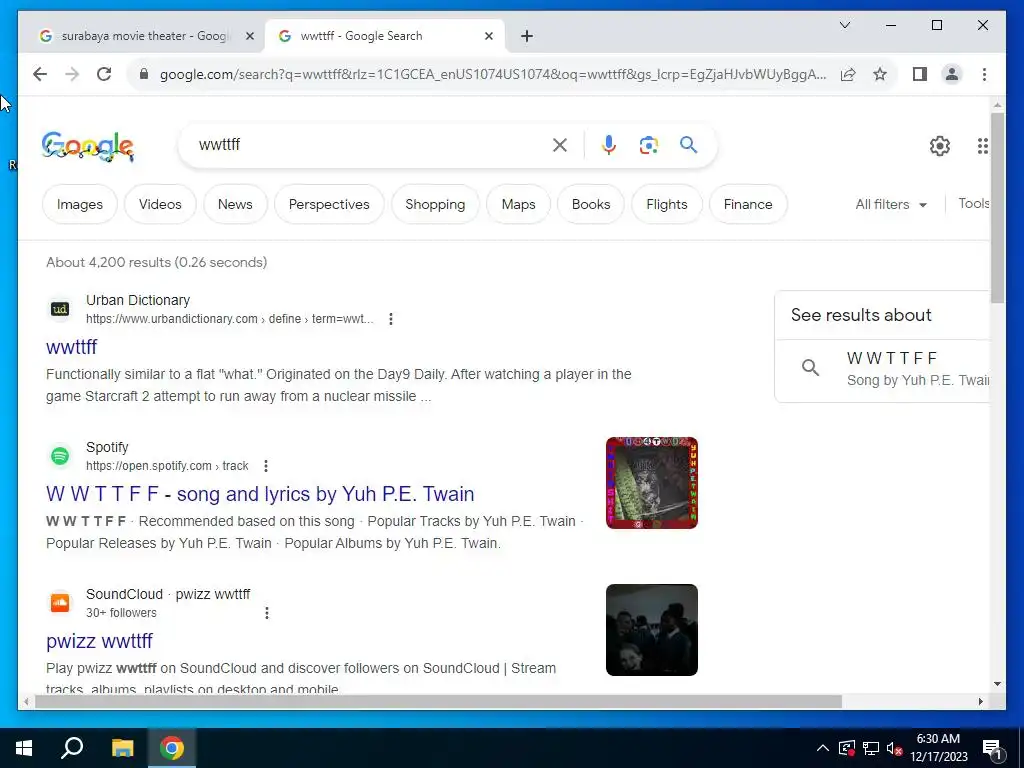The height and width of the screenshot is (768, 1024).
Task: Share this page icon in address bar
Action: [x=848, y=74]
